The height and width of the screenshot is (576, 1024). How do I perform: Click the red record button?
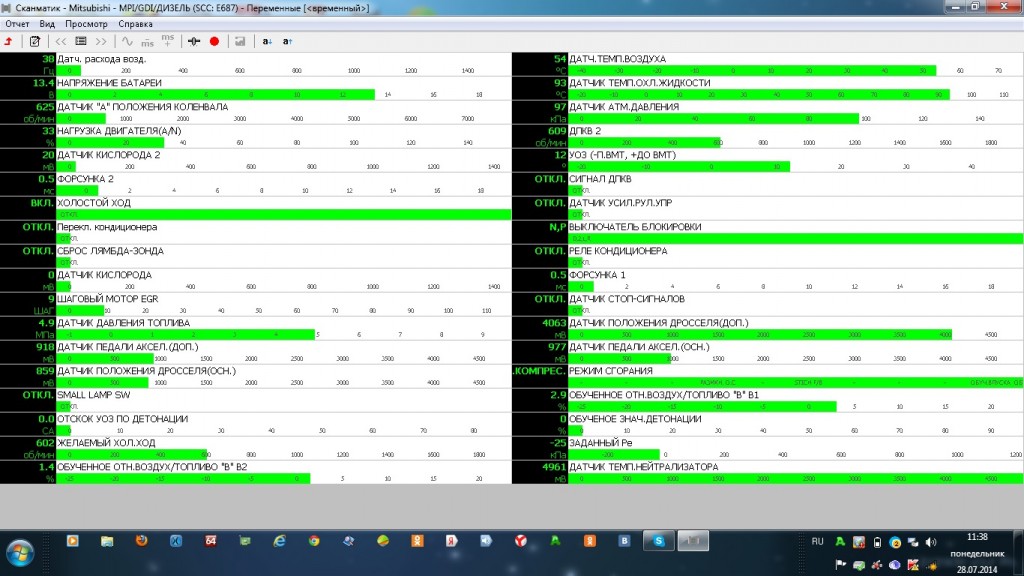(x=214, y=41)
